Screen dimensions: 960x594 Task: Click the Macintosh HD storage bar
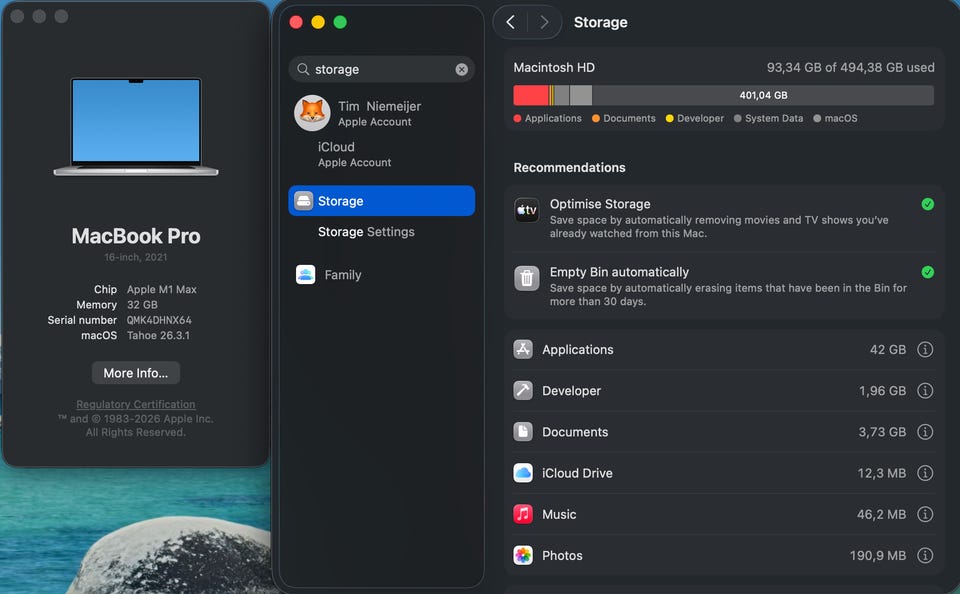tap(723, 96)
